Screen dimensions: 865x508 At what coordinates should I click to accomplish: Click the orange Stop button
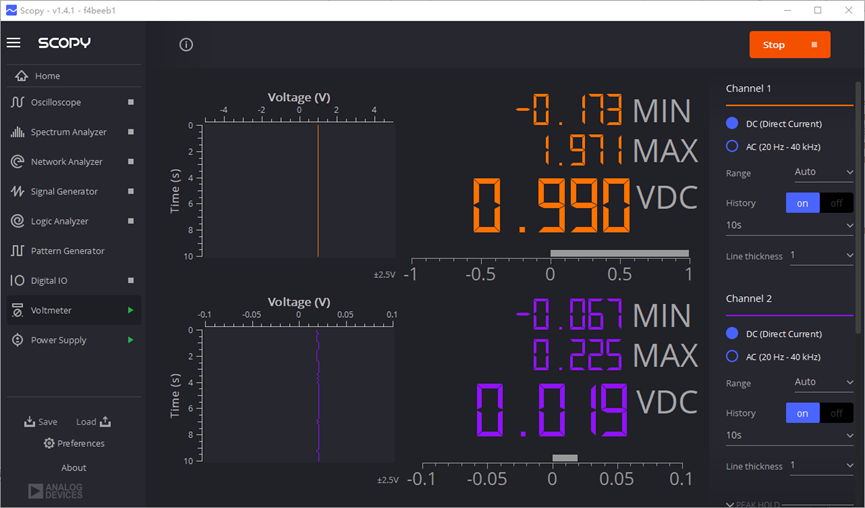(x=789, y=45)
